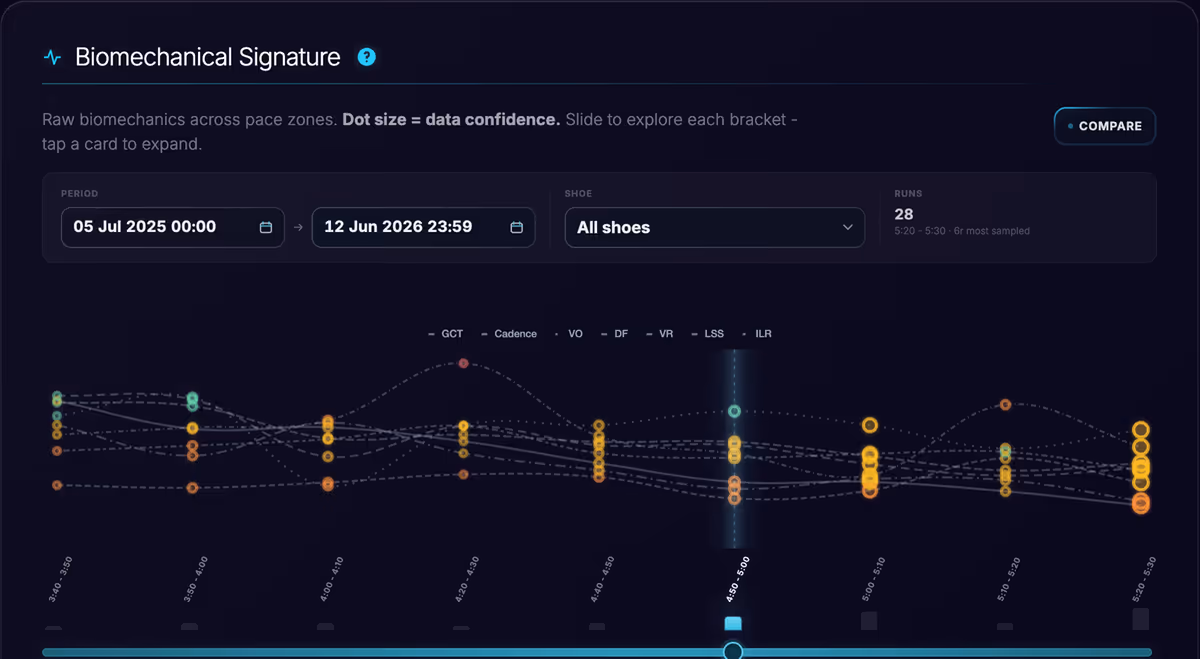Toggle Cadence series in chart legend
1200x659 pixels.
[509, 334]
